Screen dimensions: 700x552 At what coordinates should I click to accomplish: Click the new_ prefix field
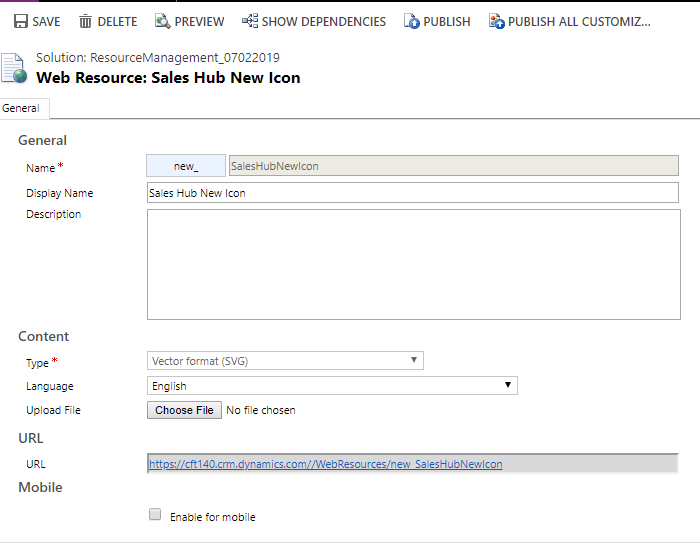tap(186, 166)
